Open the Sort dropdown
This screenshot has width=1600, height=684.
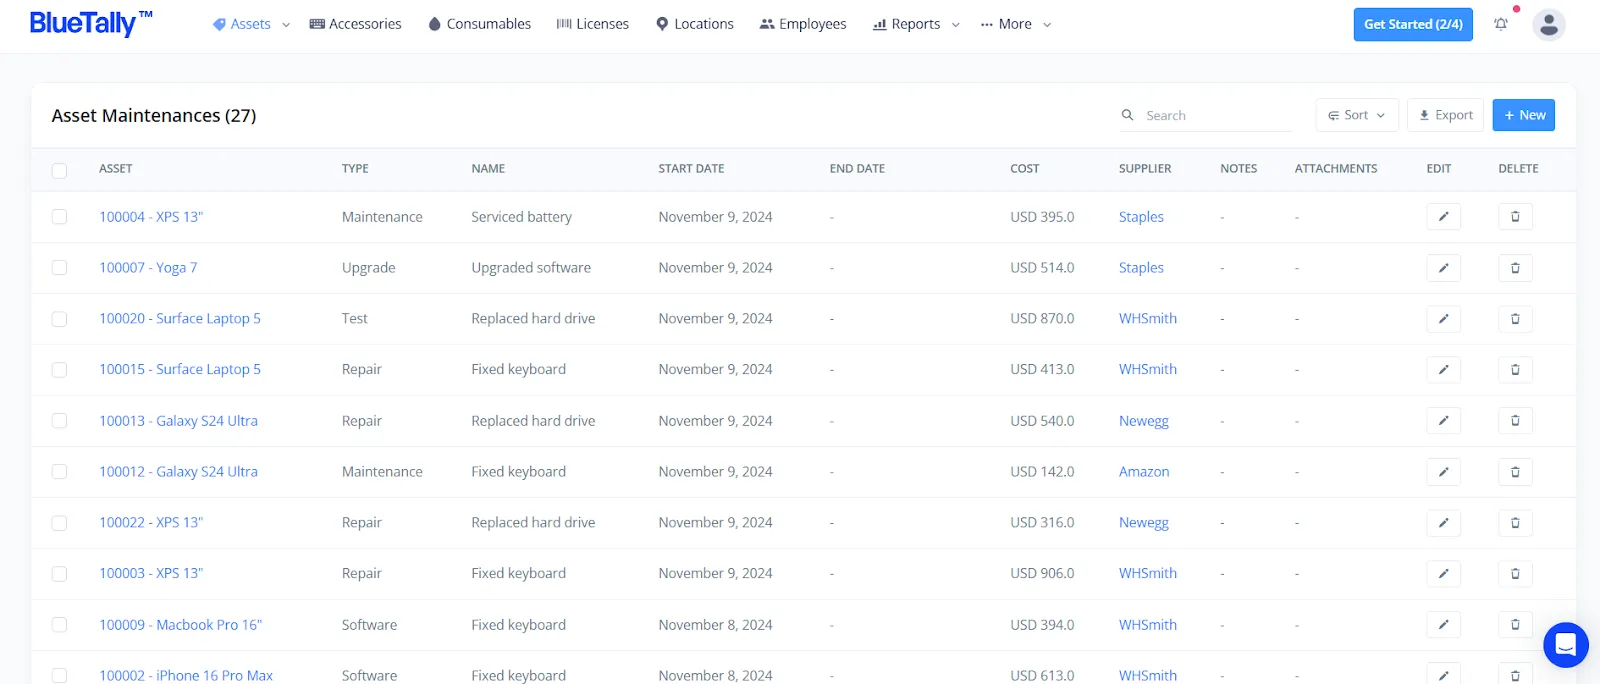(1357, 115)
